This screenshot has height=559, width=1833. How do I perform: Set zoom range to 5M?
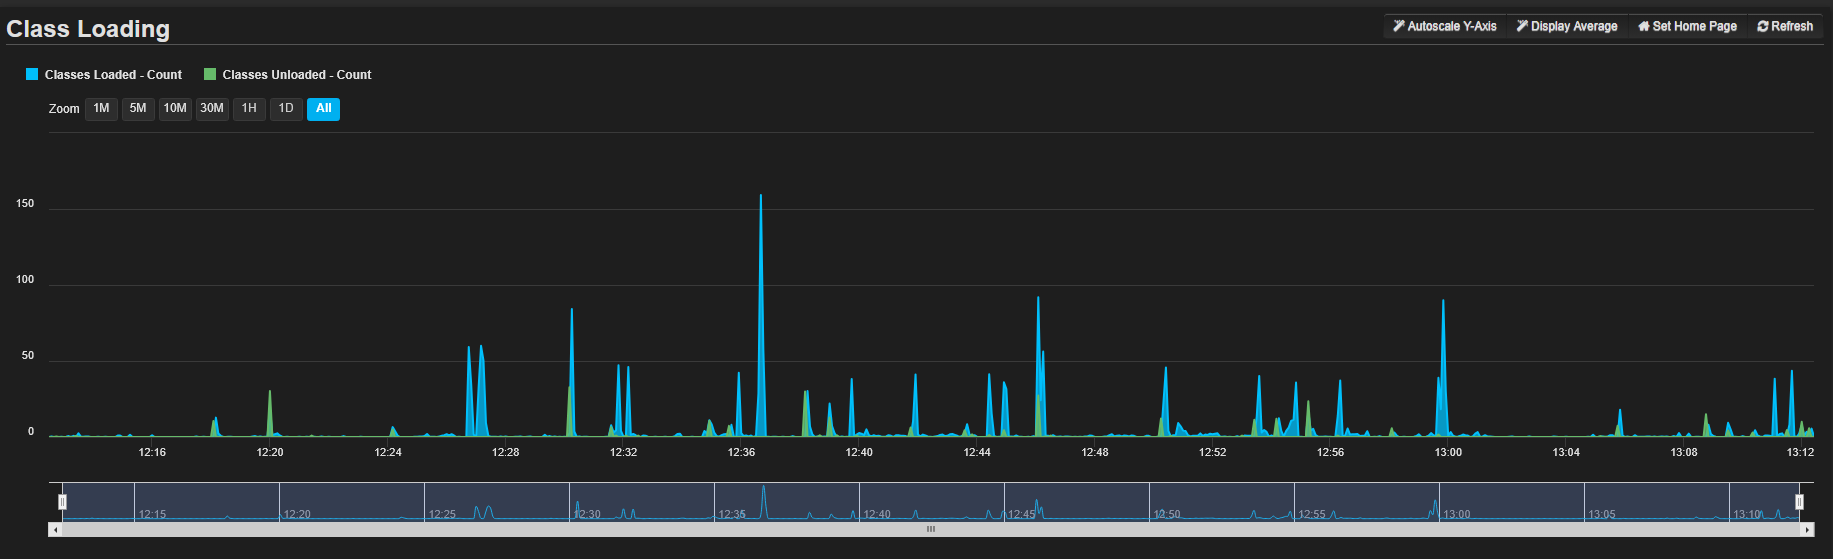tap(138, 109)
